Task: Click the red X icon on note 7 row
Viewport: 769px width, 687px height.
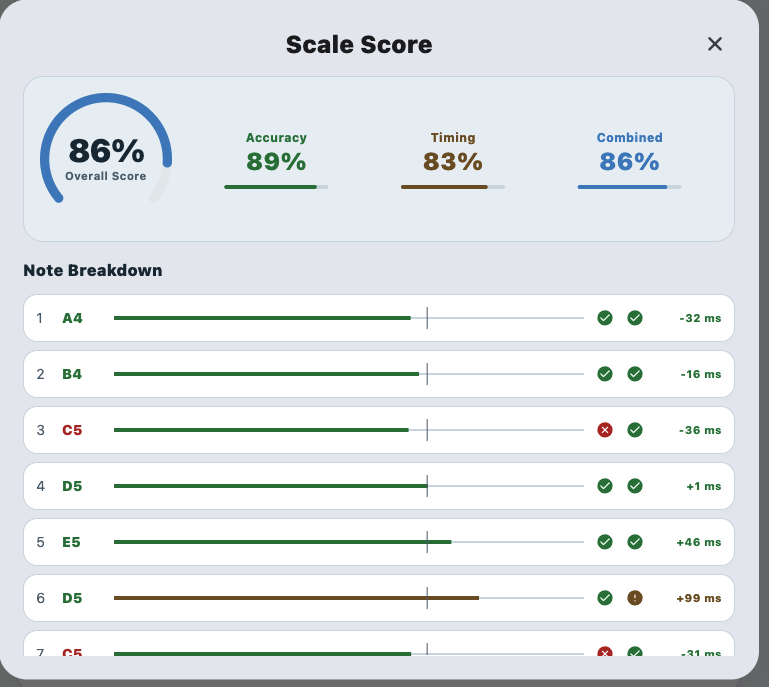Action: pos(605,652)
